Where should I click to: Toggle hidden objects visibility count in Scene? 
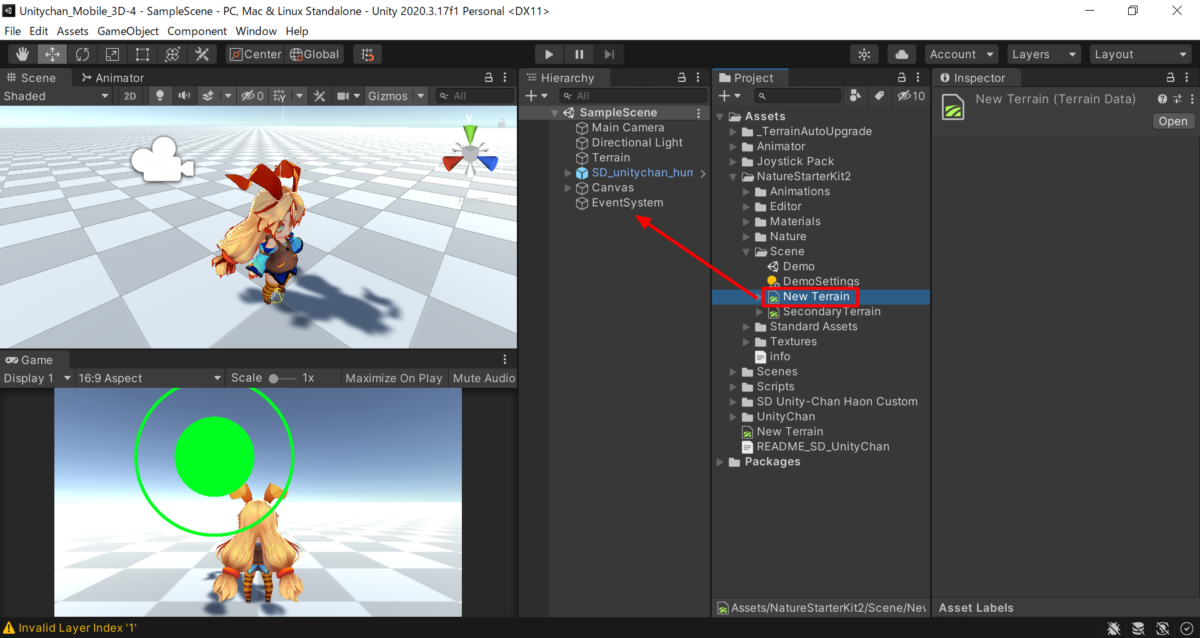252,96
